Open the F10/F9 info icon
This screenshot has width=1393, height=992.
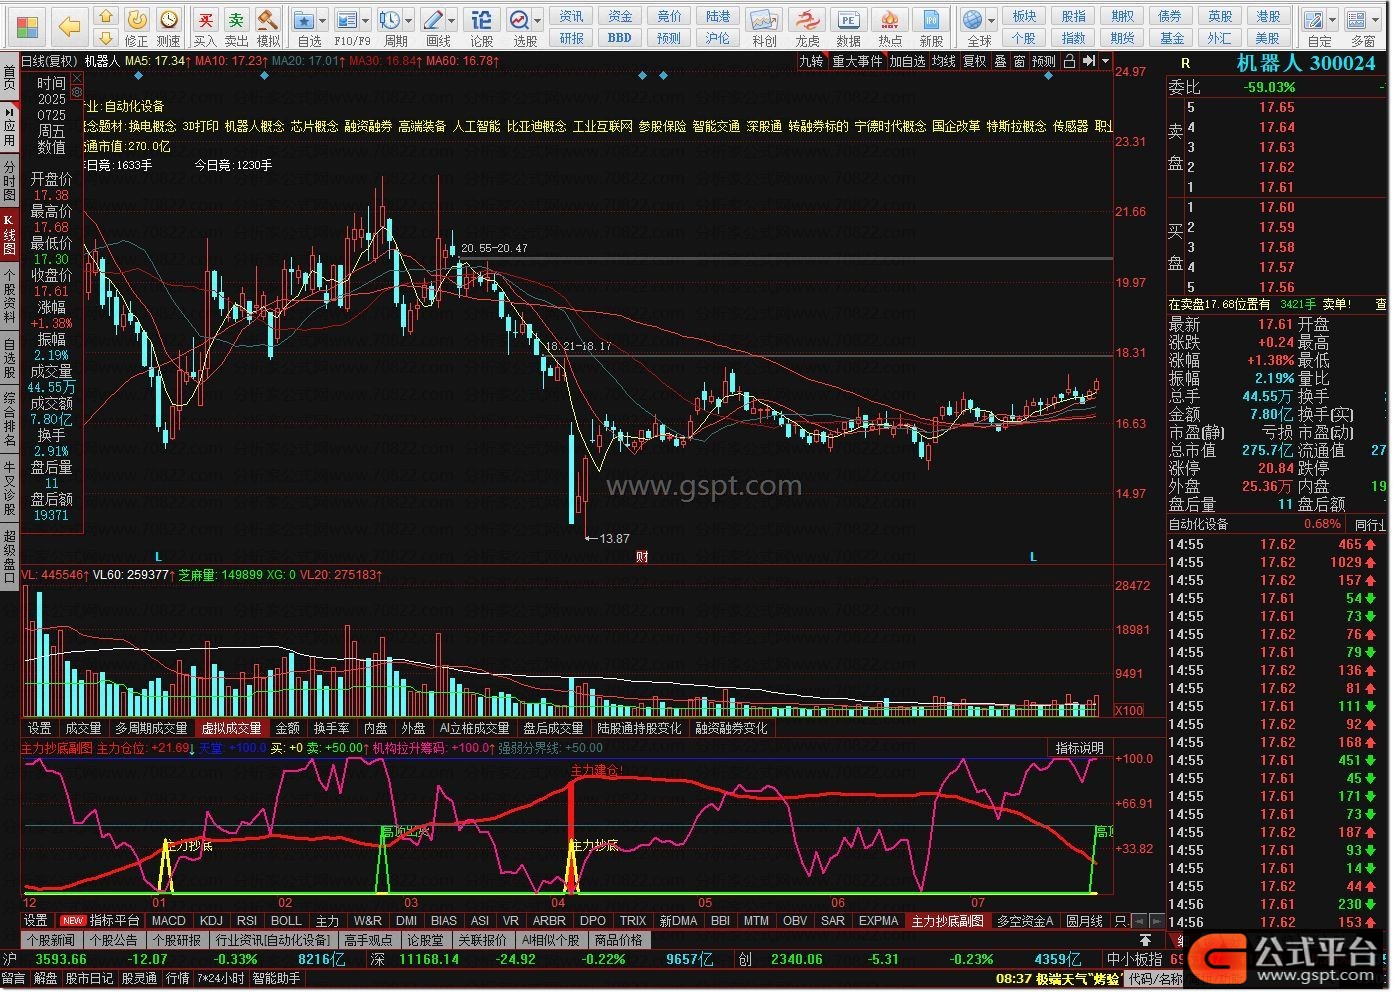tap(348, 28)
